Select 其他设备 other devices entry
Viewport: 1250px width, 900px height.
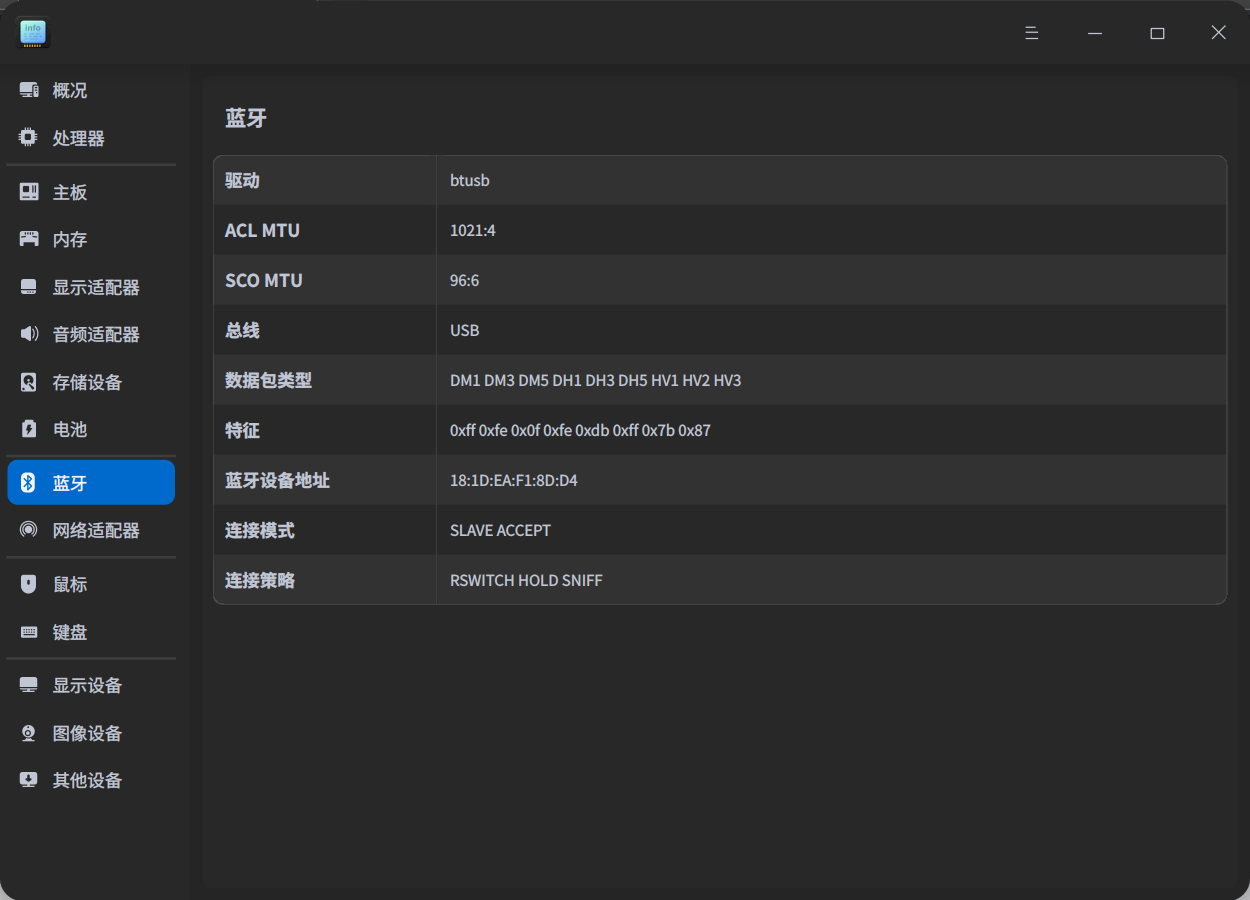coord(87,780)
